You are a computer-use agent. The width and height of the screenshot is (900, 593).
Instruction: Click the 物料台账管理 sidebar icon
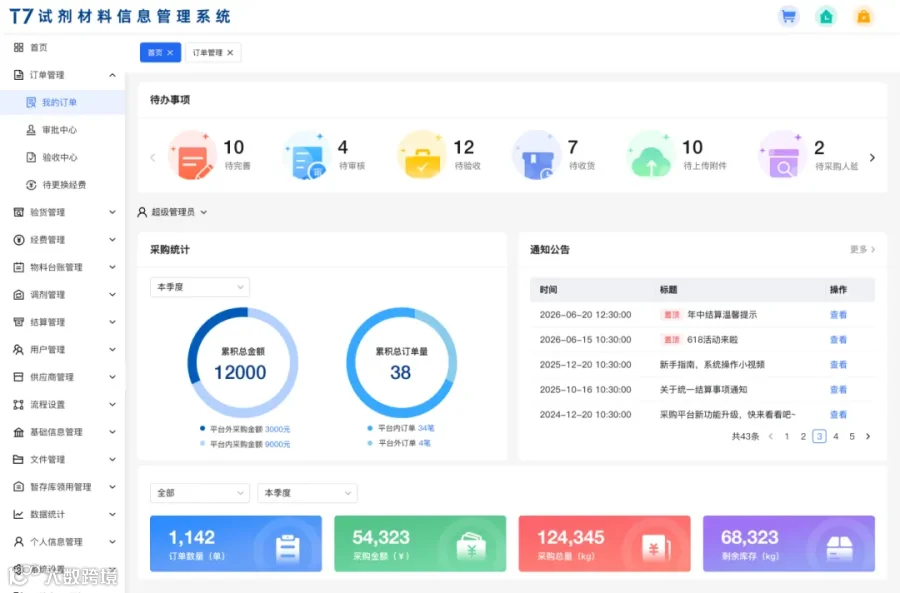click(x=18, y=268)
